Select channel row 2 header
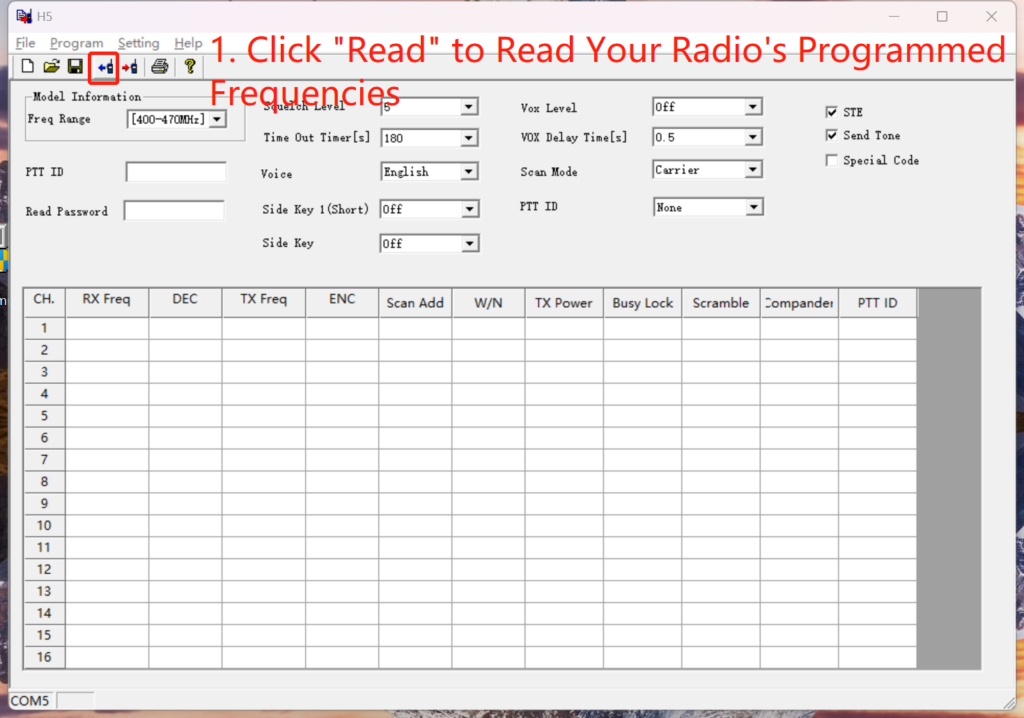The image size is (1024, 718). [x=44, y=350]
